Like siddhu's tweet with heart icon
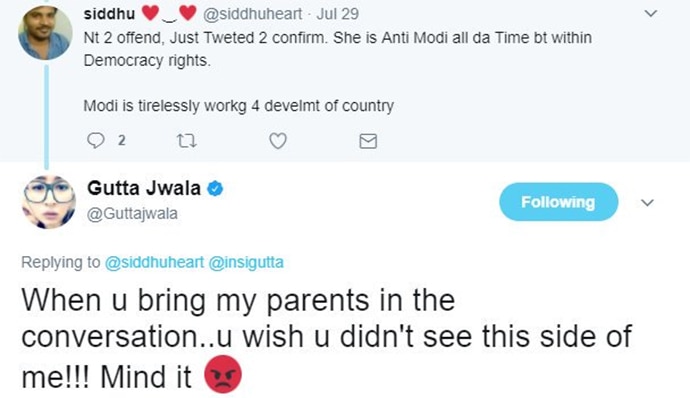Screen dimensions: 690x398 tap(278, 141)
